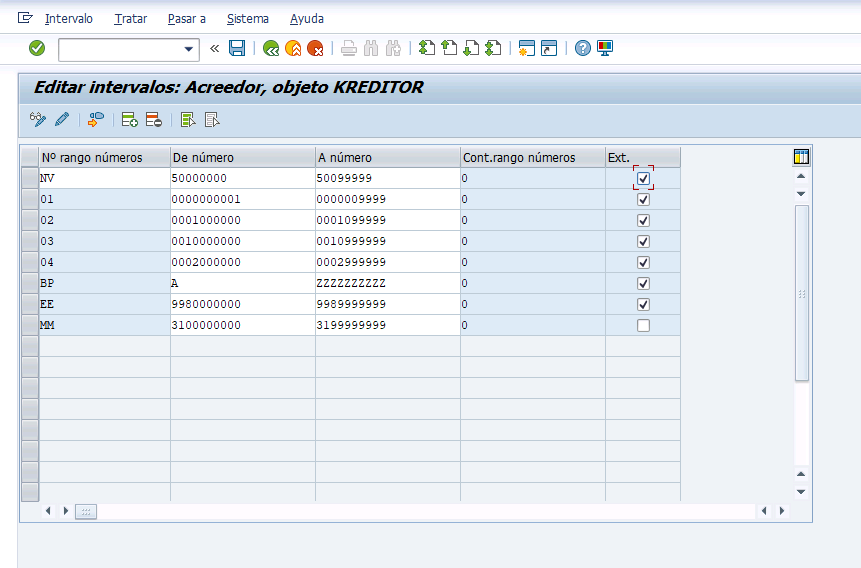Open the Pasar a menu
Viewport: 861px width, 568px height.
[187, 19]
